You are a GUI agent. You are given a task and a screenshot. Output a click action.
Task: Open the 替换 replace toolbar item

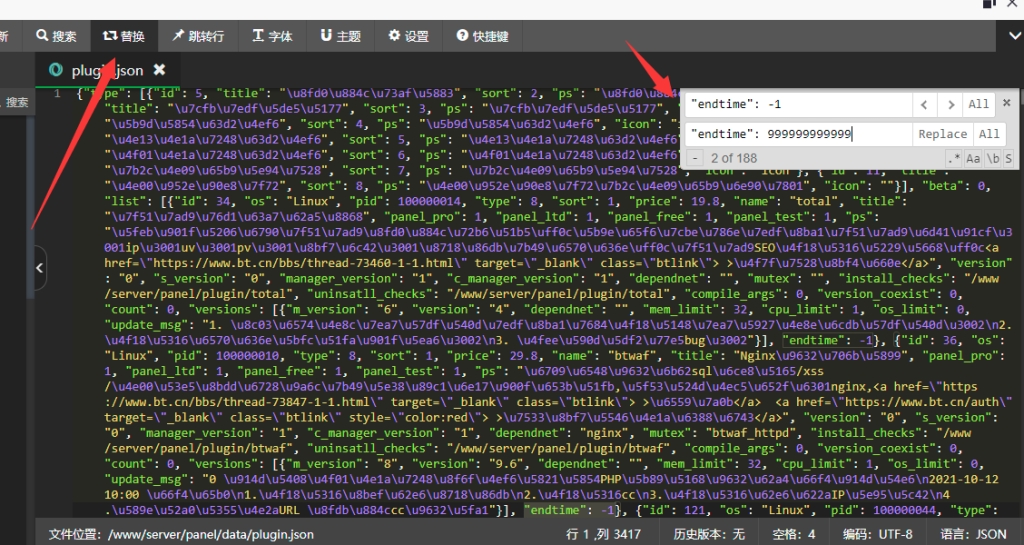123,36
